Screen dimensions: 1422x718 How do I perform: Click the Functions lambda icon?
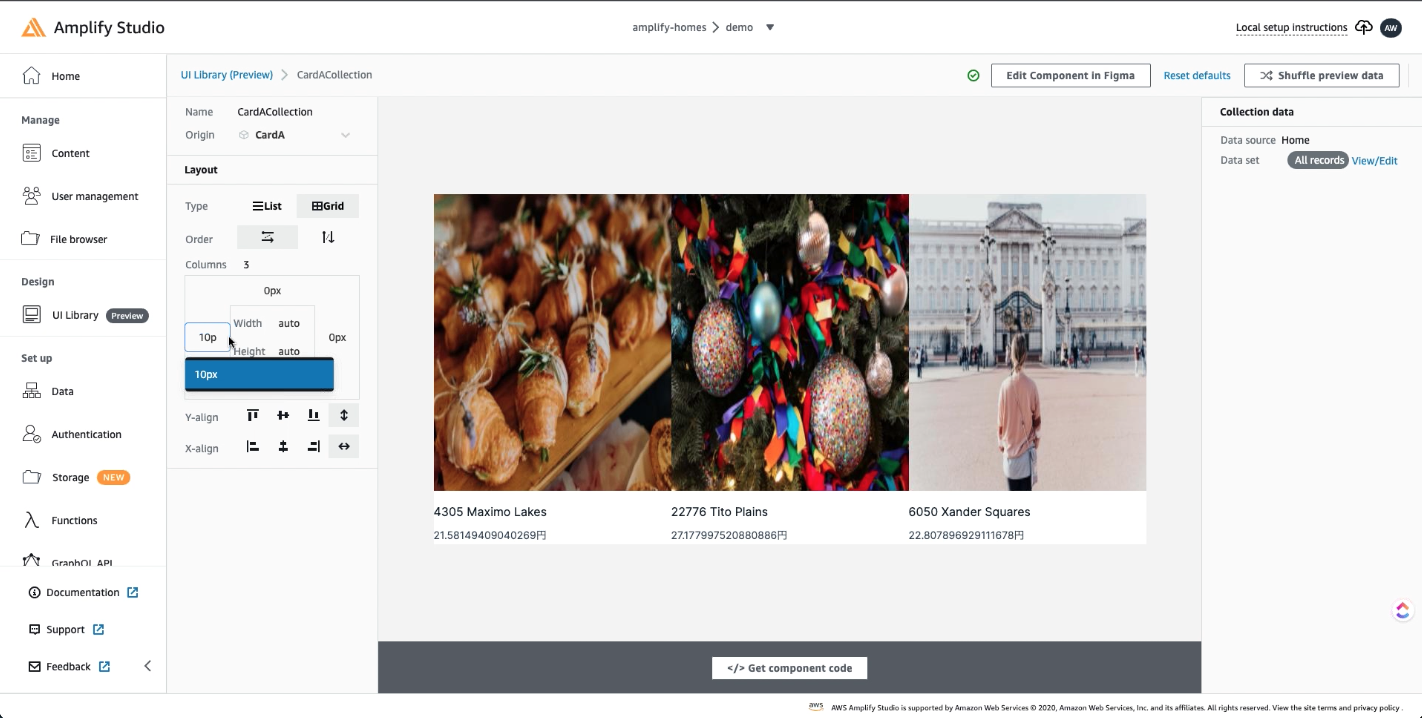(x=32, y=520)
